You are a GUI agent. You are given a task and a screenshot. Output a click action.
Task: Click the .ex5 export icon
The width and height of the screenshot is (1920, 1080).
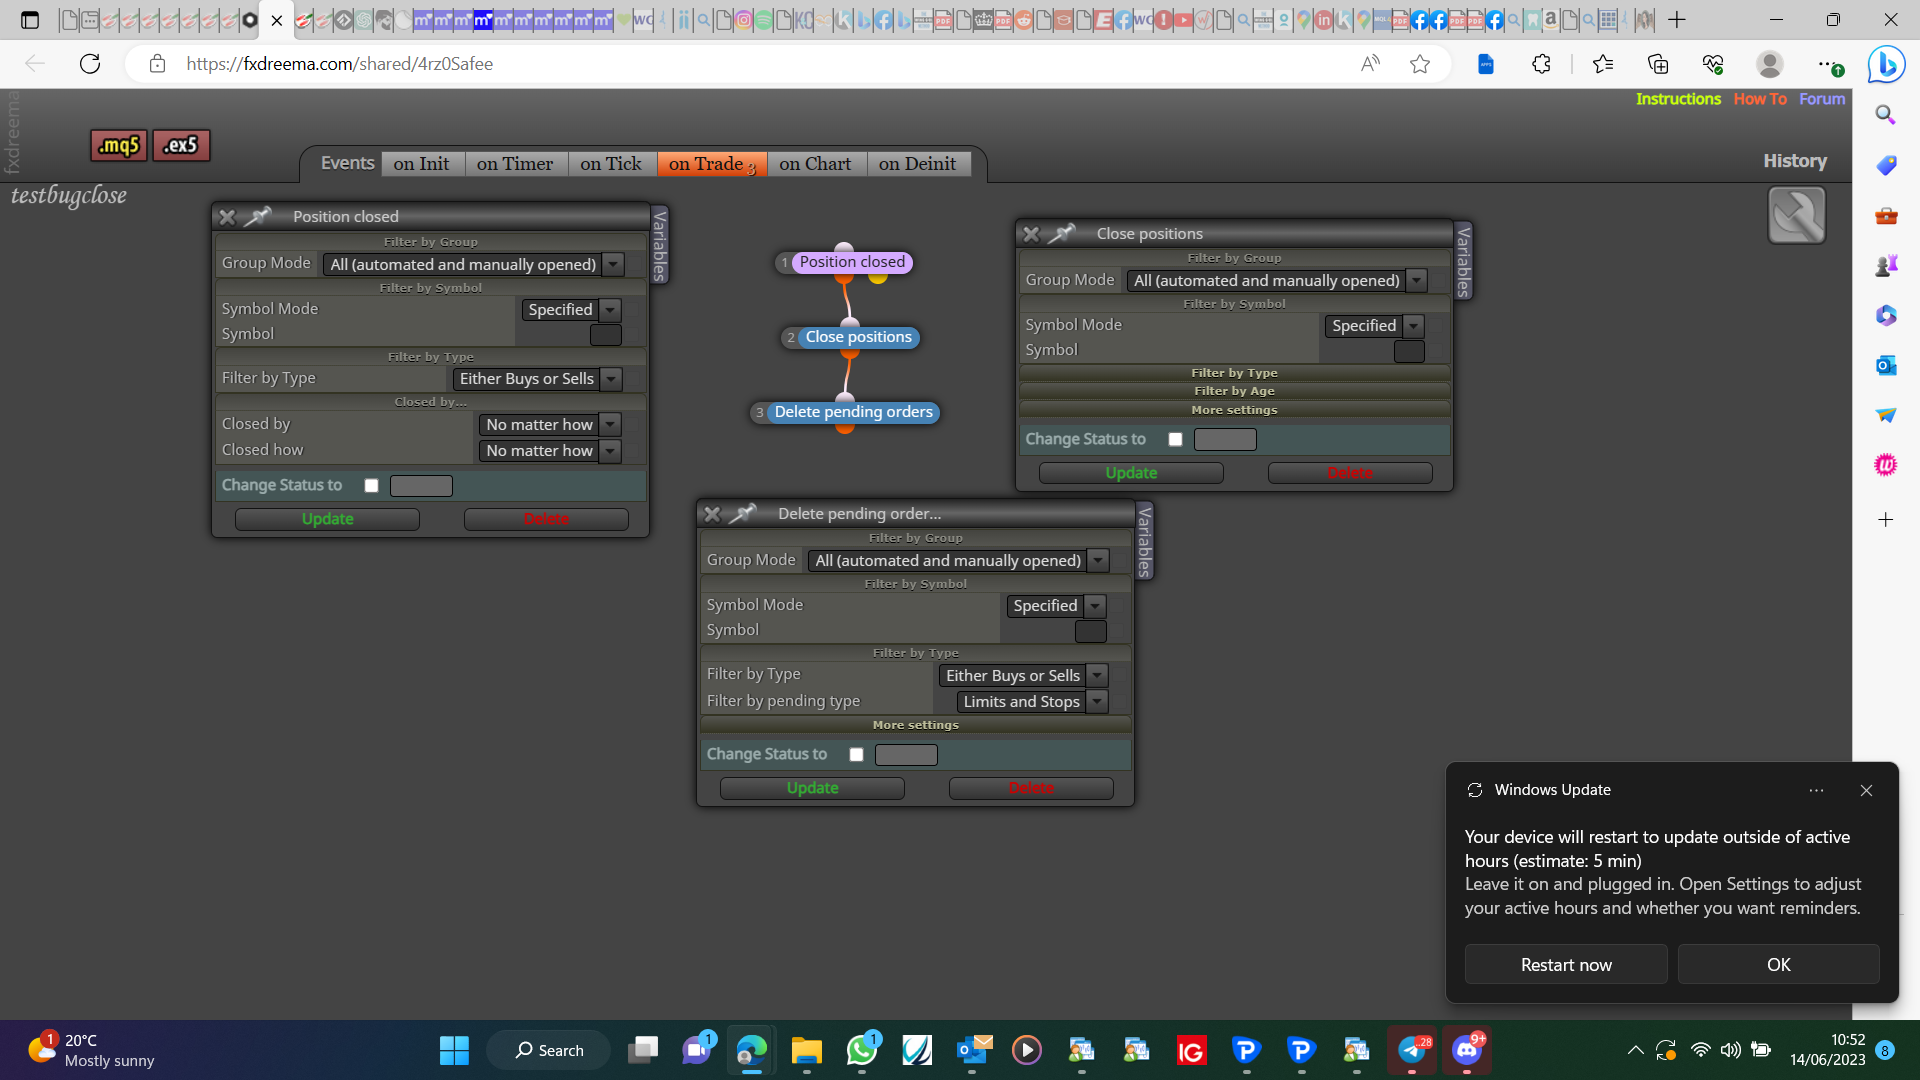(x=181, y=145)
